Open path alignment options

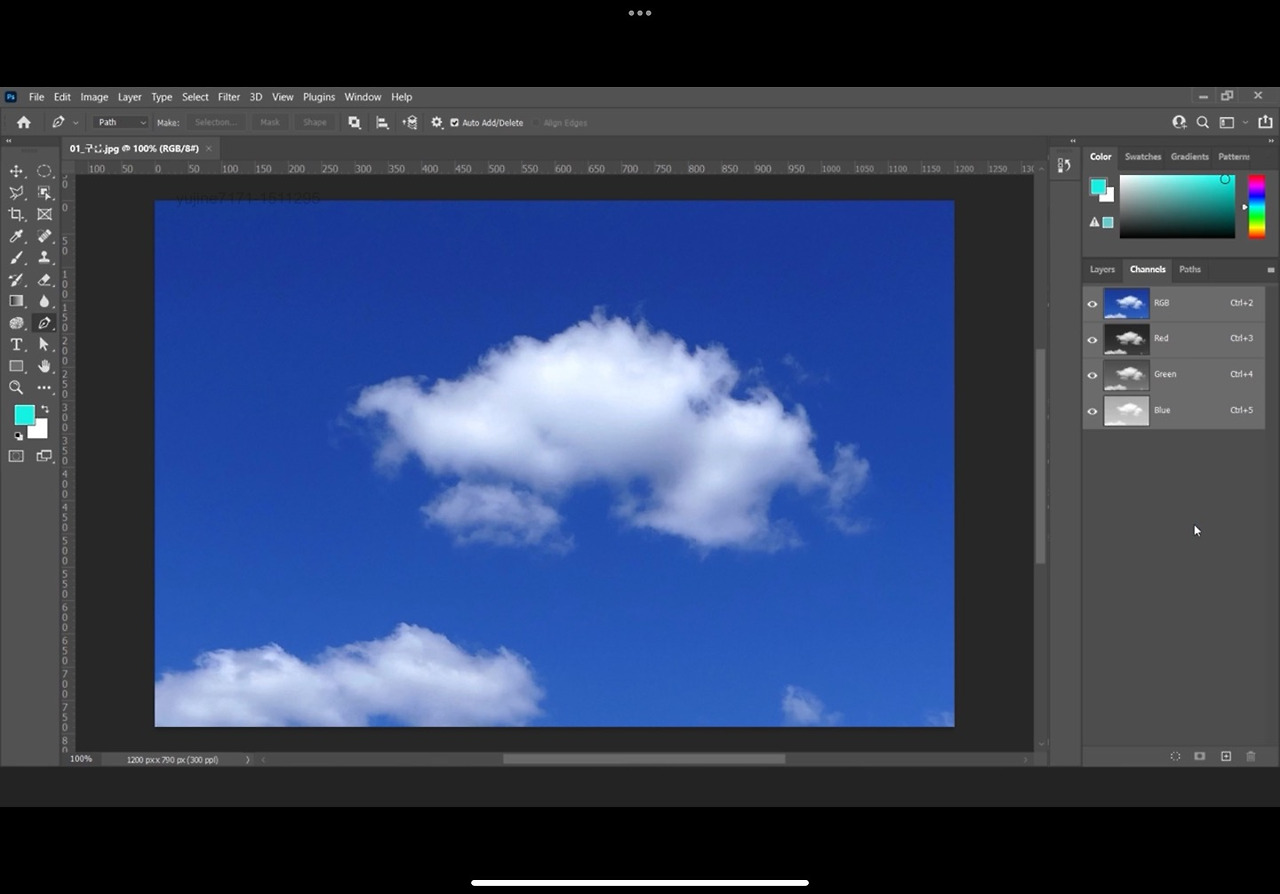point(382,122)
